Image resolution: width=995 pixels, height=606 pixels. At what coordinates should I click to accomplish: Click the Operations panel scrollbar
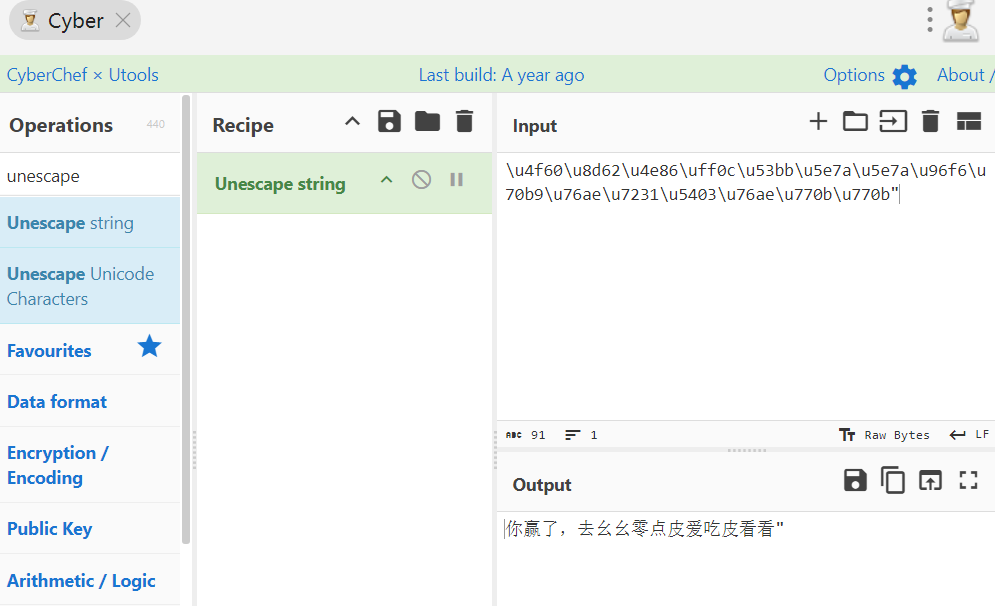click(186, 319)
